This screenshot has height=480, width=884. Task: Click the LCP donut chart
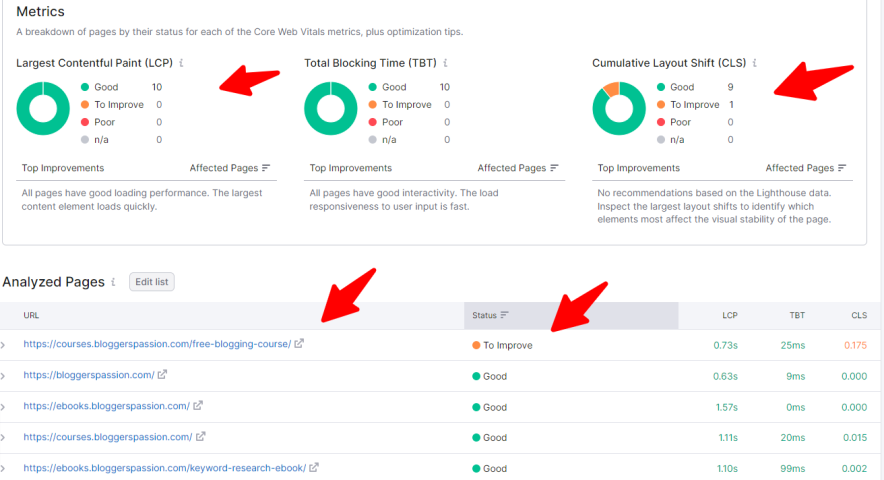(x=43, y=109)
